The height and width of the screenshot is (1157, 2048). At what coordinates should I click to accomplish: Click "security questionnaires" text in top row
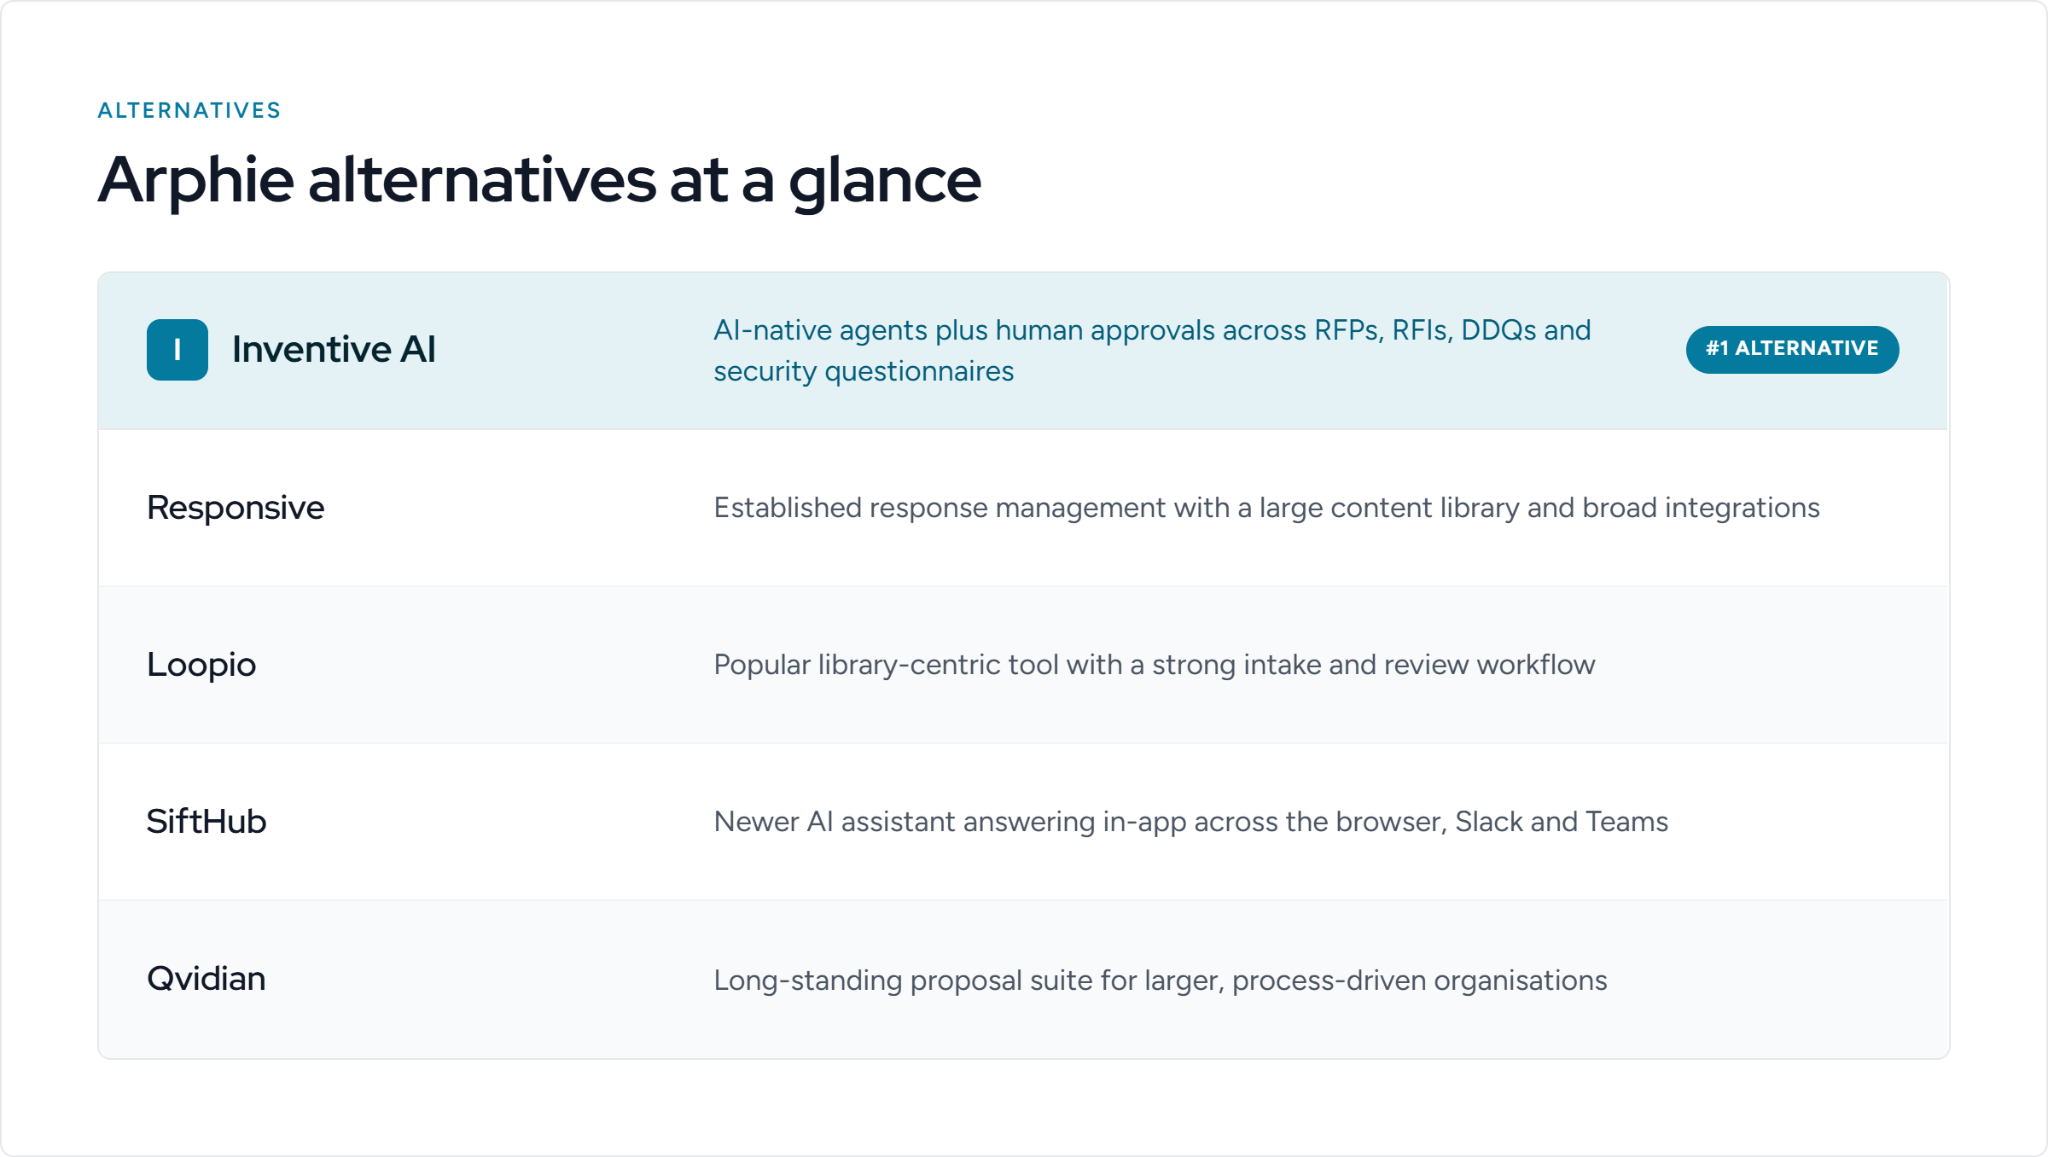[864, 372]
